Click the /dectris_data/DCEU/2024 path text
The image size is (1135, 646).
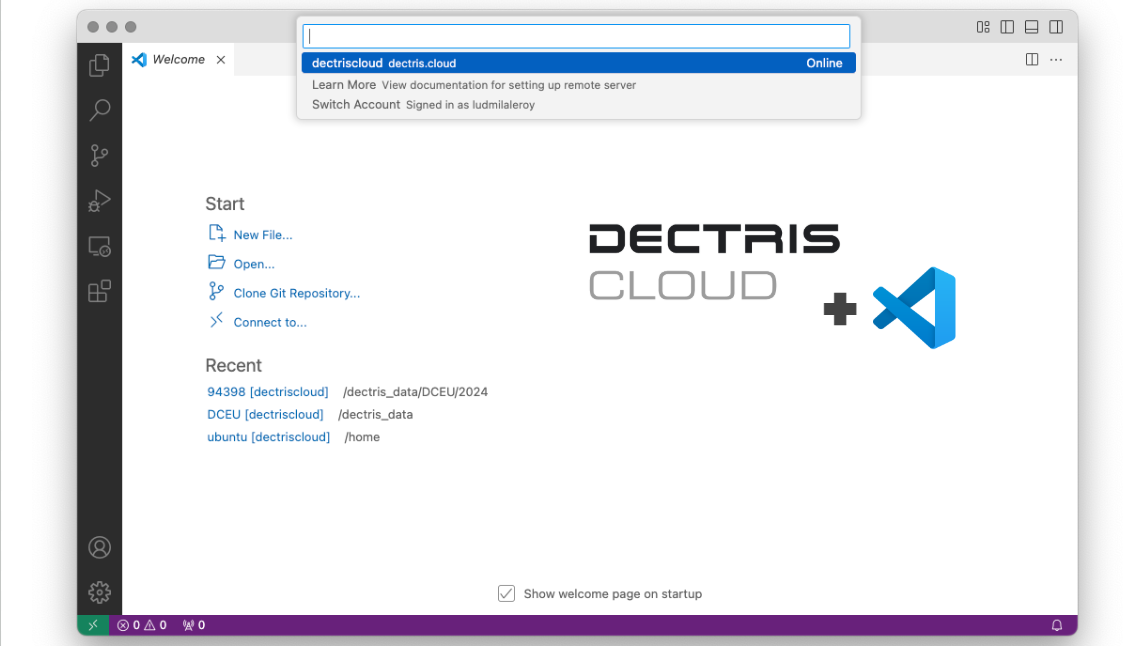pos(415,392)
